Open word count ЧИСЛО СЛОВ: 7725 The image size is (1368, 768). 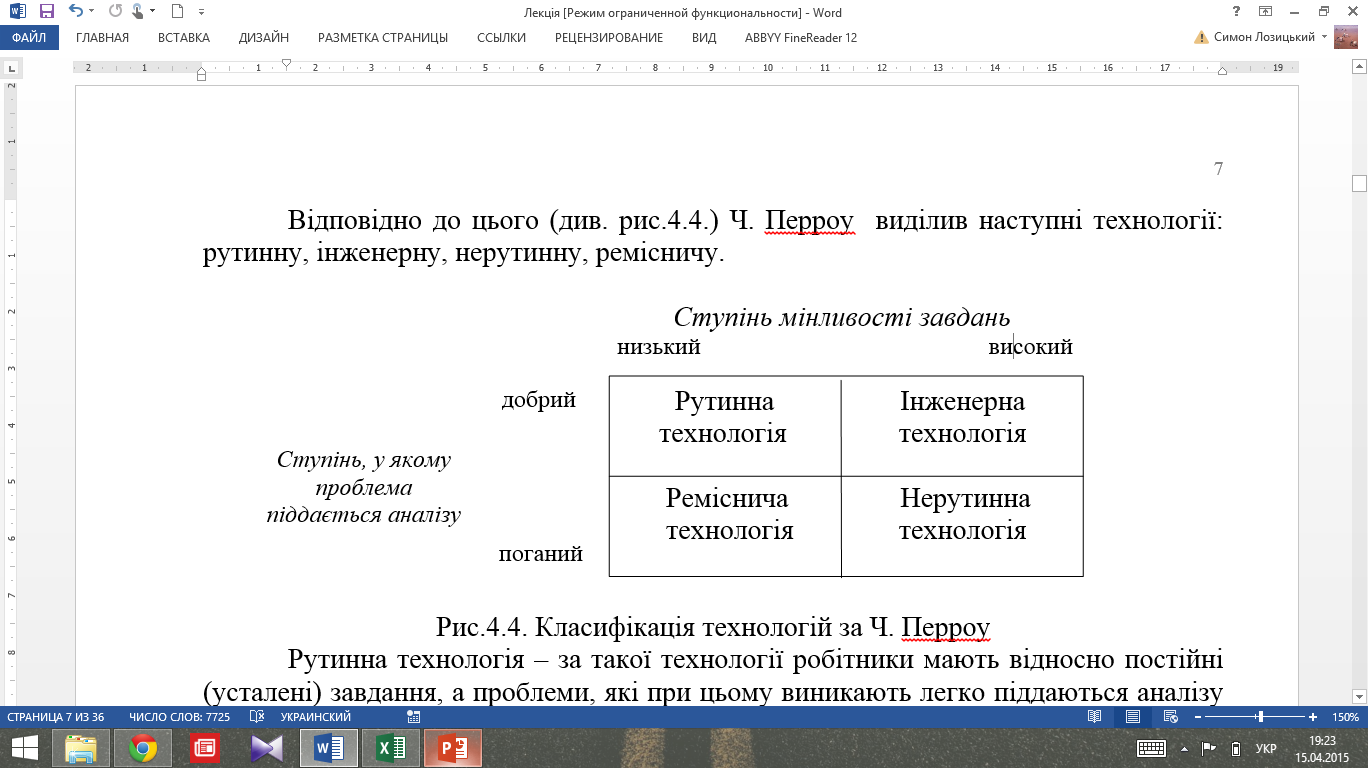(x=180, y=717)
